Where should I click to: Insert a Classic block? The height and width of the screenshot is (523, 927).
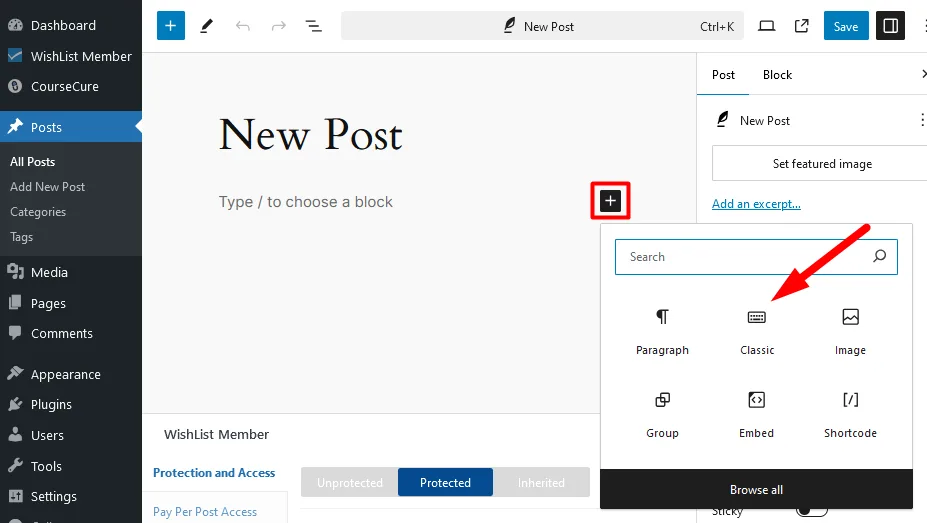pyautogui.click(x=757, y=332)
